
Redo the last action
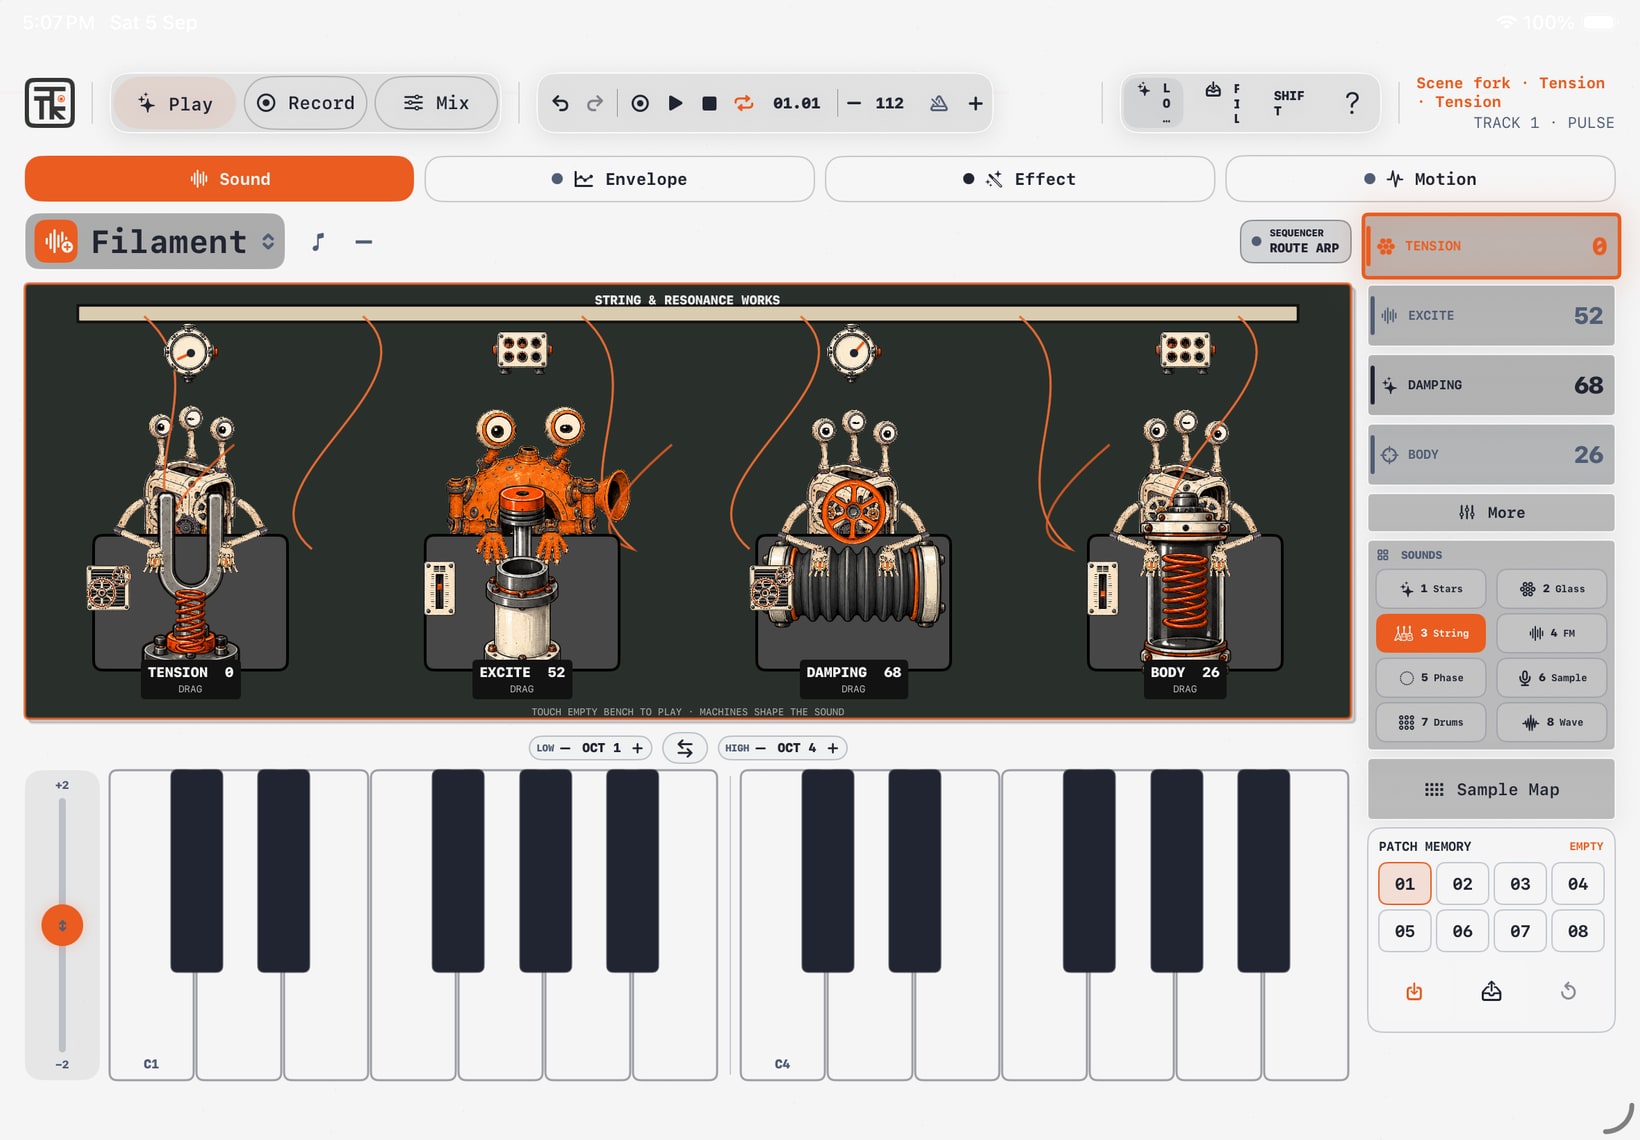[595, 103]
